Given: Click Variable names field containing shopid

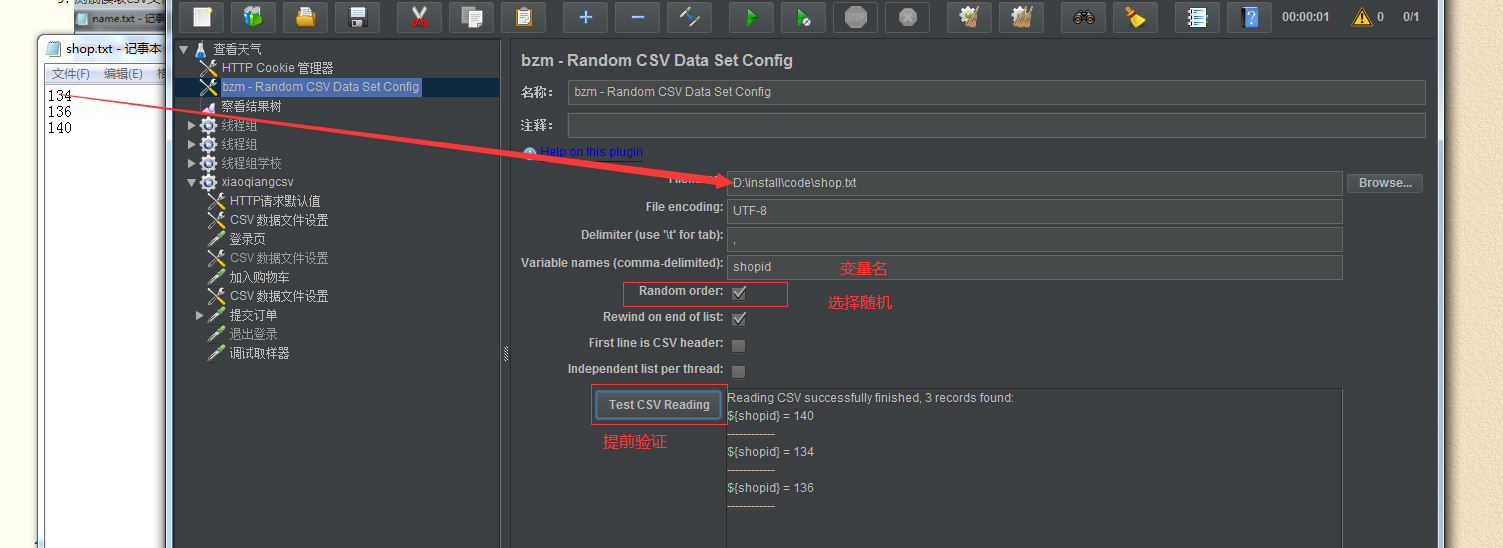Looking at the screenshot, I should (x=1034, y=267).
